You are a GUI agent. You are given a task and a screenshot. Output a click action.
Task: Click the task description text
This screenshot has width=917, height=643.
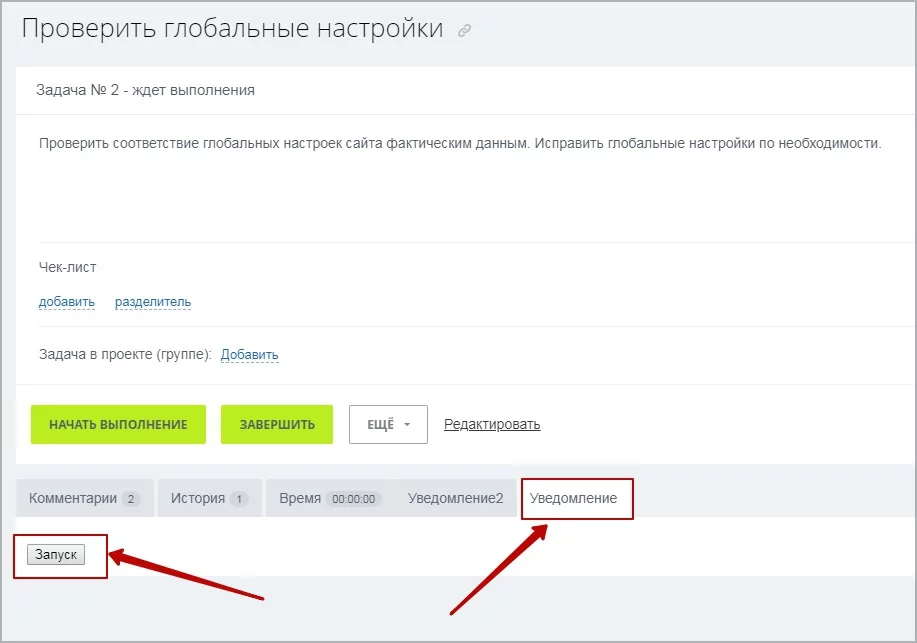[x=460, y=143]
